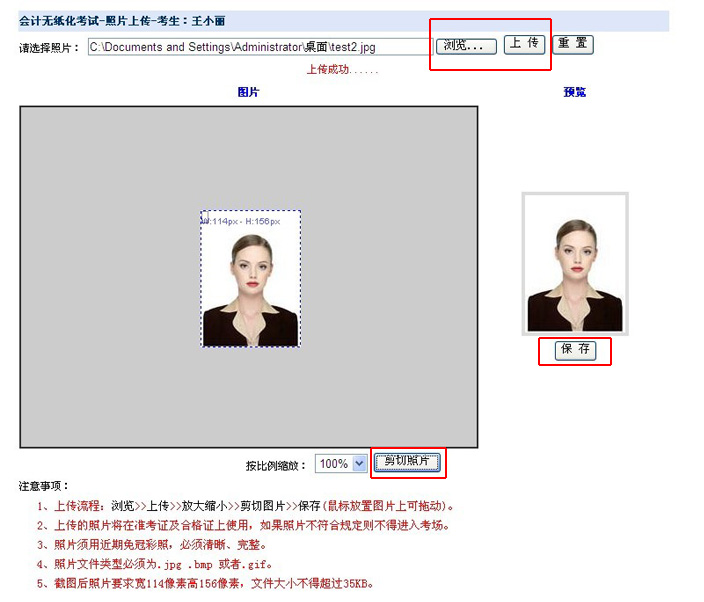This screenshot has height=602, width=704.
Task: Click the 重置 reset button
Action: coord(573,45)
